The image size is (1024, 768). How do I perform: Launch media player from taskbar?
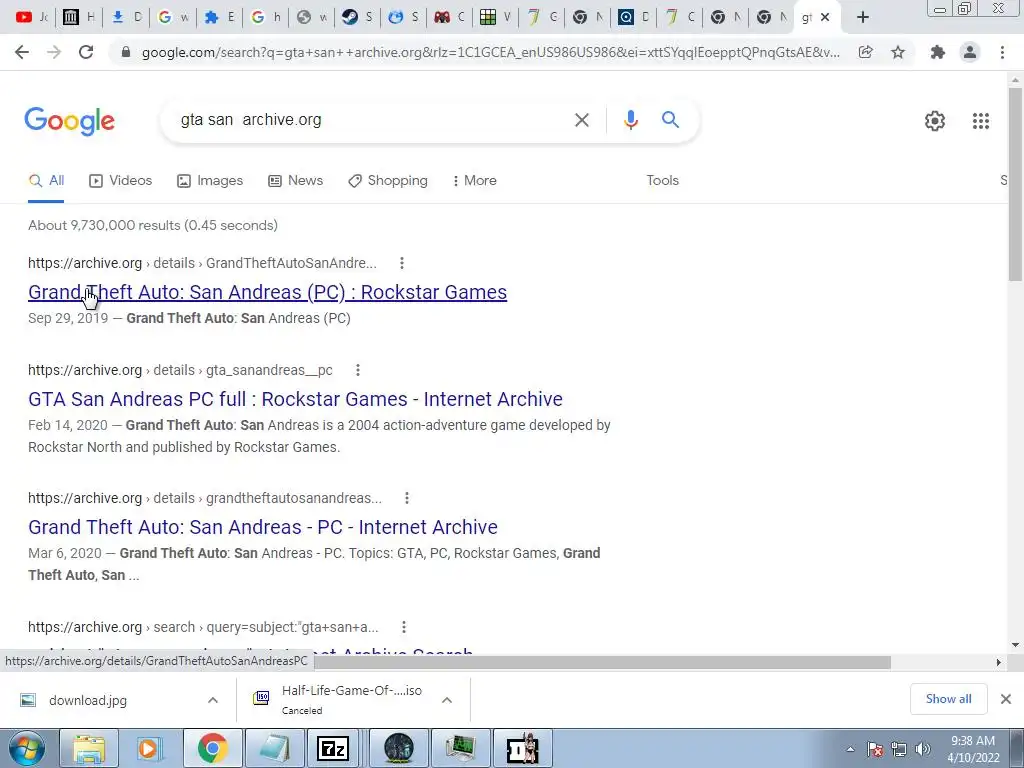(x=150, y=748)
